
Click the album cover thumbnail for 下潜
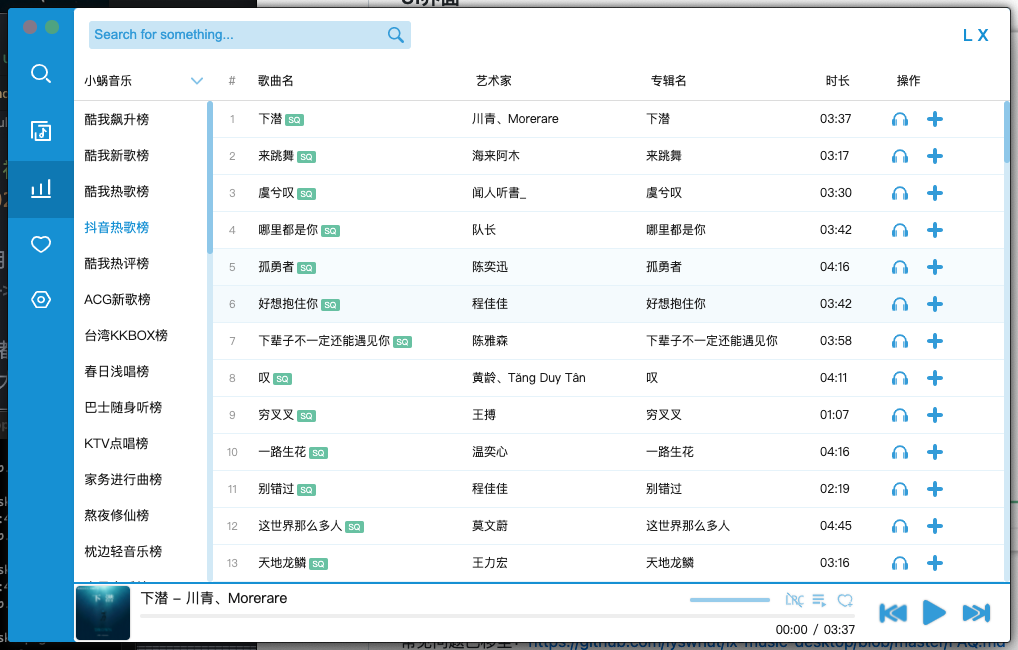point(103,613)
